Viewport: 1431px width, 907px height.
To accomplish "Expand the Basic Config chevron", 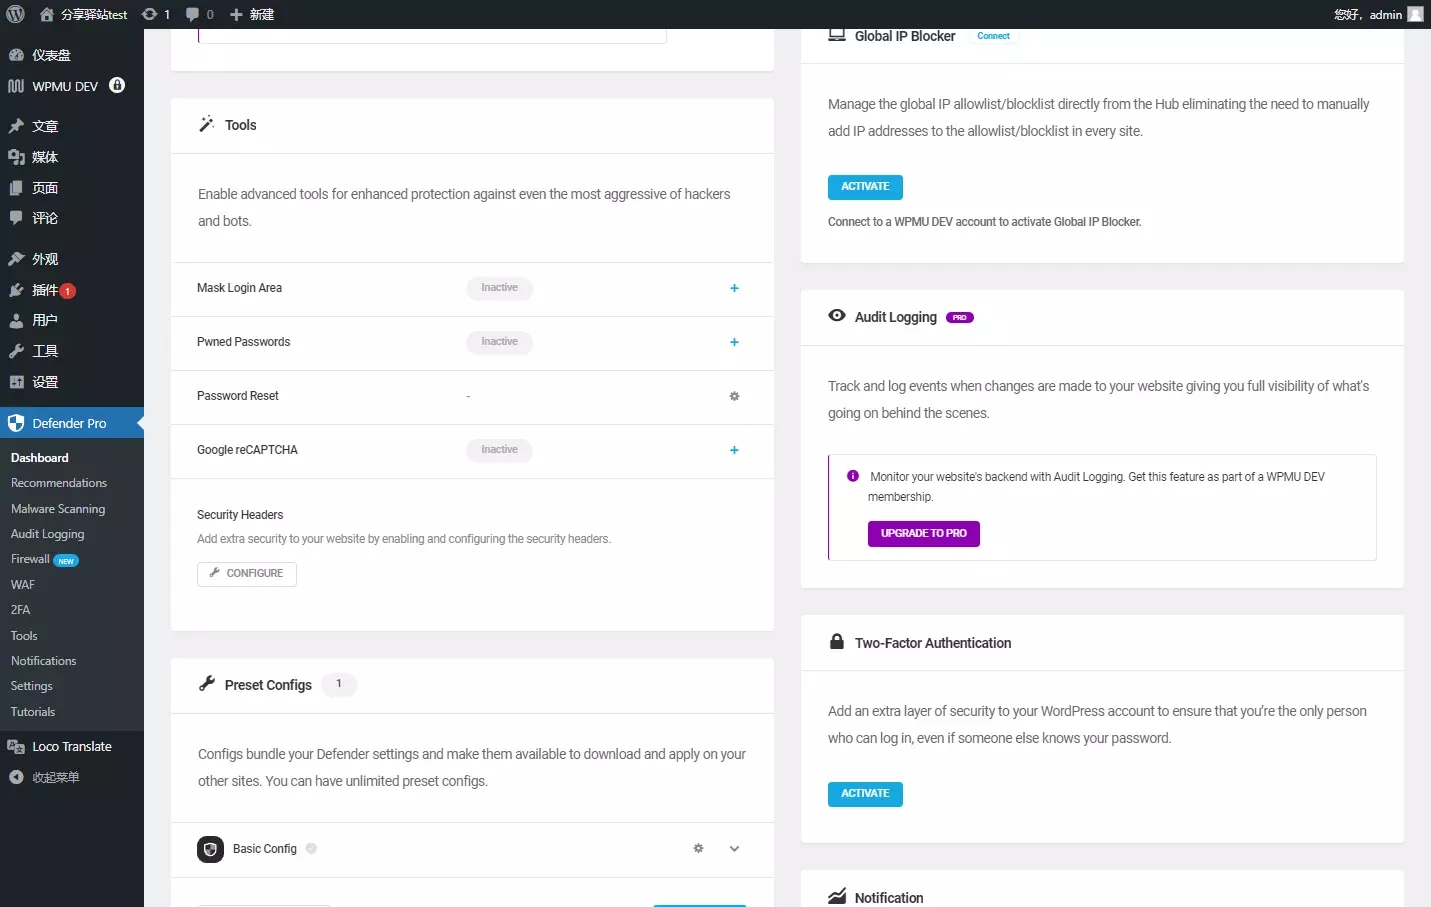I will tap(734, 849).
